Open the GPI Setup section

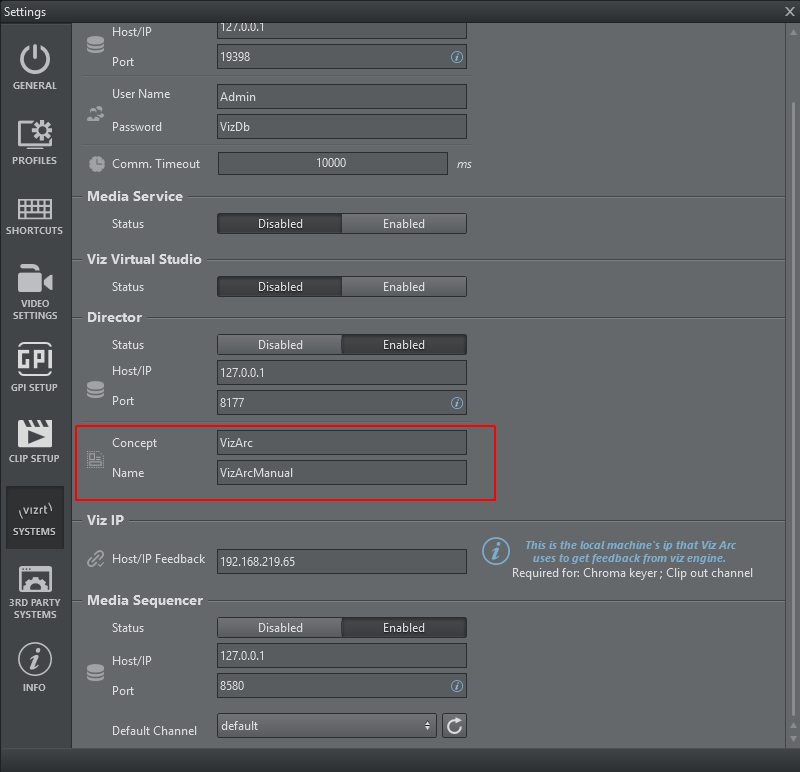pos(35,366)
